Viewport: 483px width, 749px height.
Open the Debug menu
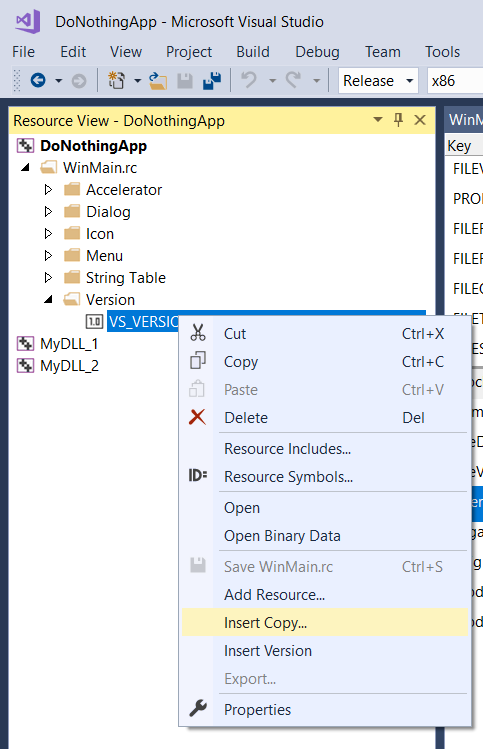point(317,52)
